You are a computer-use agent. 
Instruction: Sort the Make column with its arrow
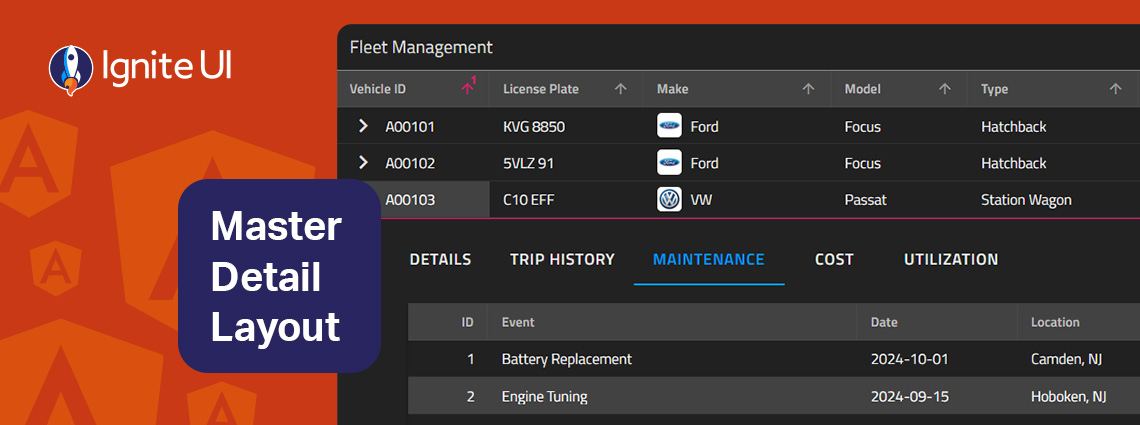[x=808, y=89]
